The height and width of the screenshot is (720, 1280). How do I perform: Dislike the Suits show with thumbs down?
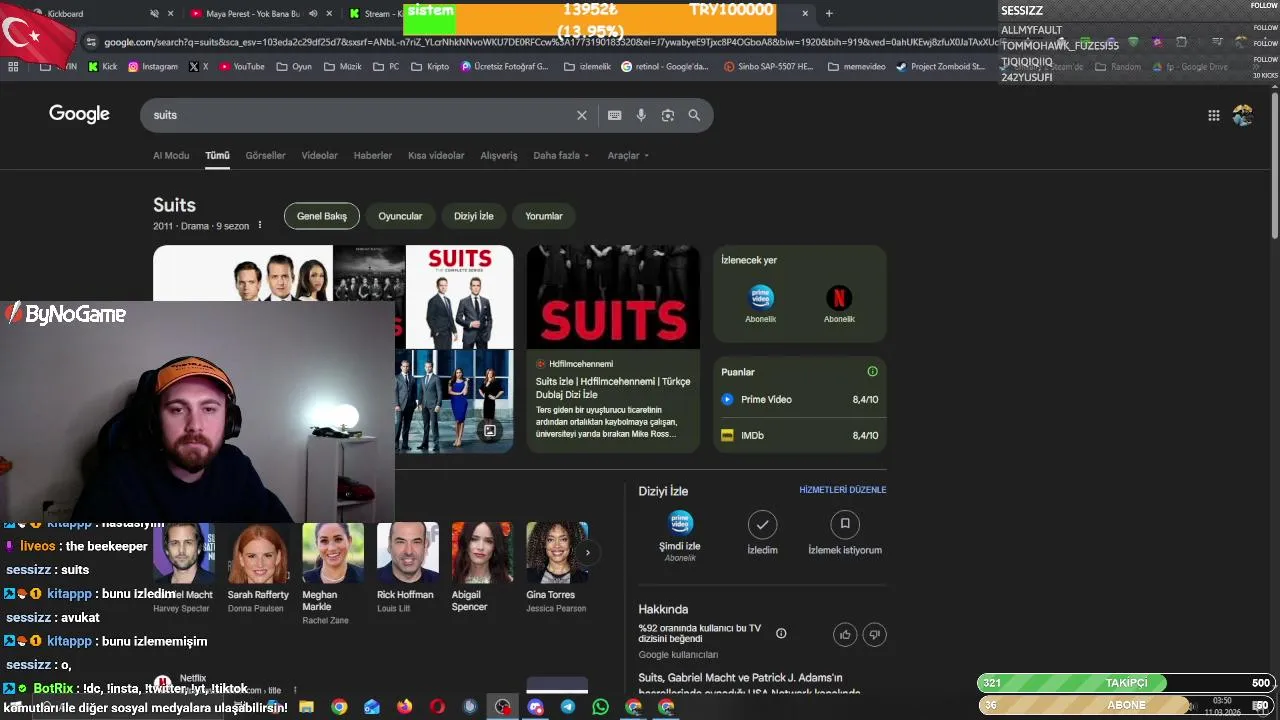874,634
